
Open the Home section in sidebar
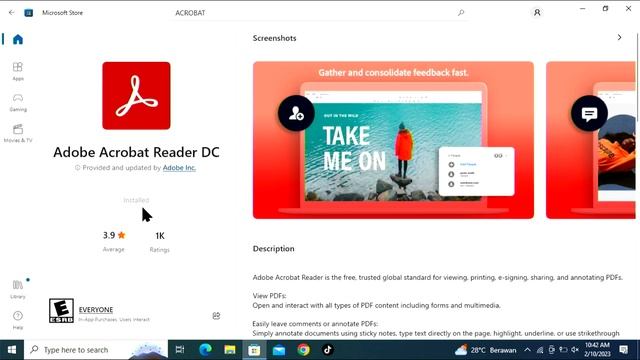click(x=18, y=39)
